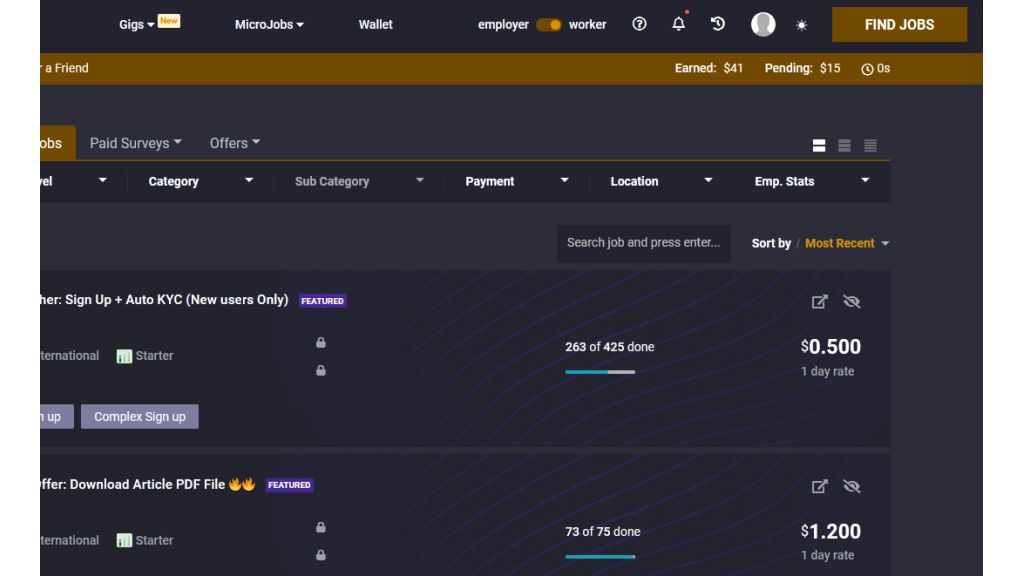Switch theme using the sun icon

tap(801, 25)
